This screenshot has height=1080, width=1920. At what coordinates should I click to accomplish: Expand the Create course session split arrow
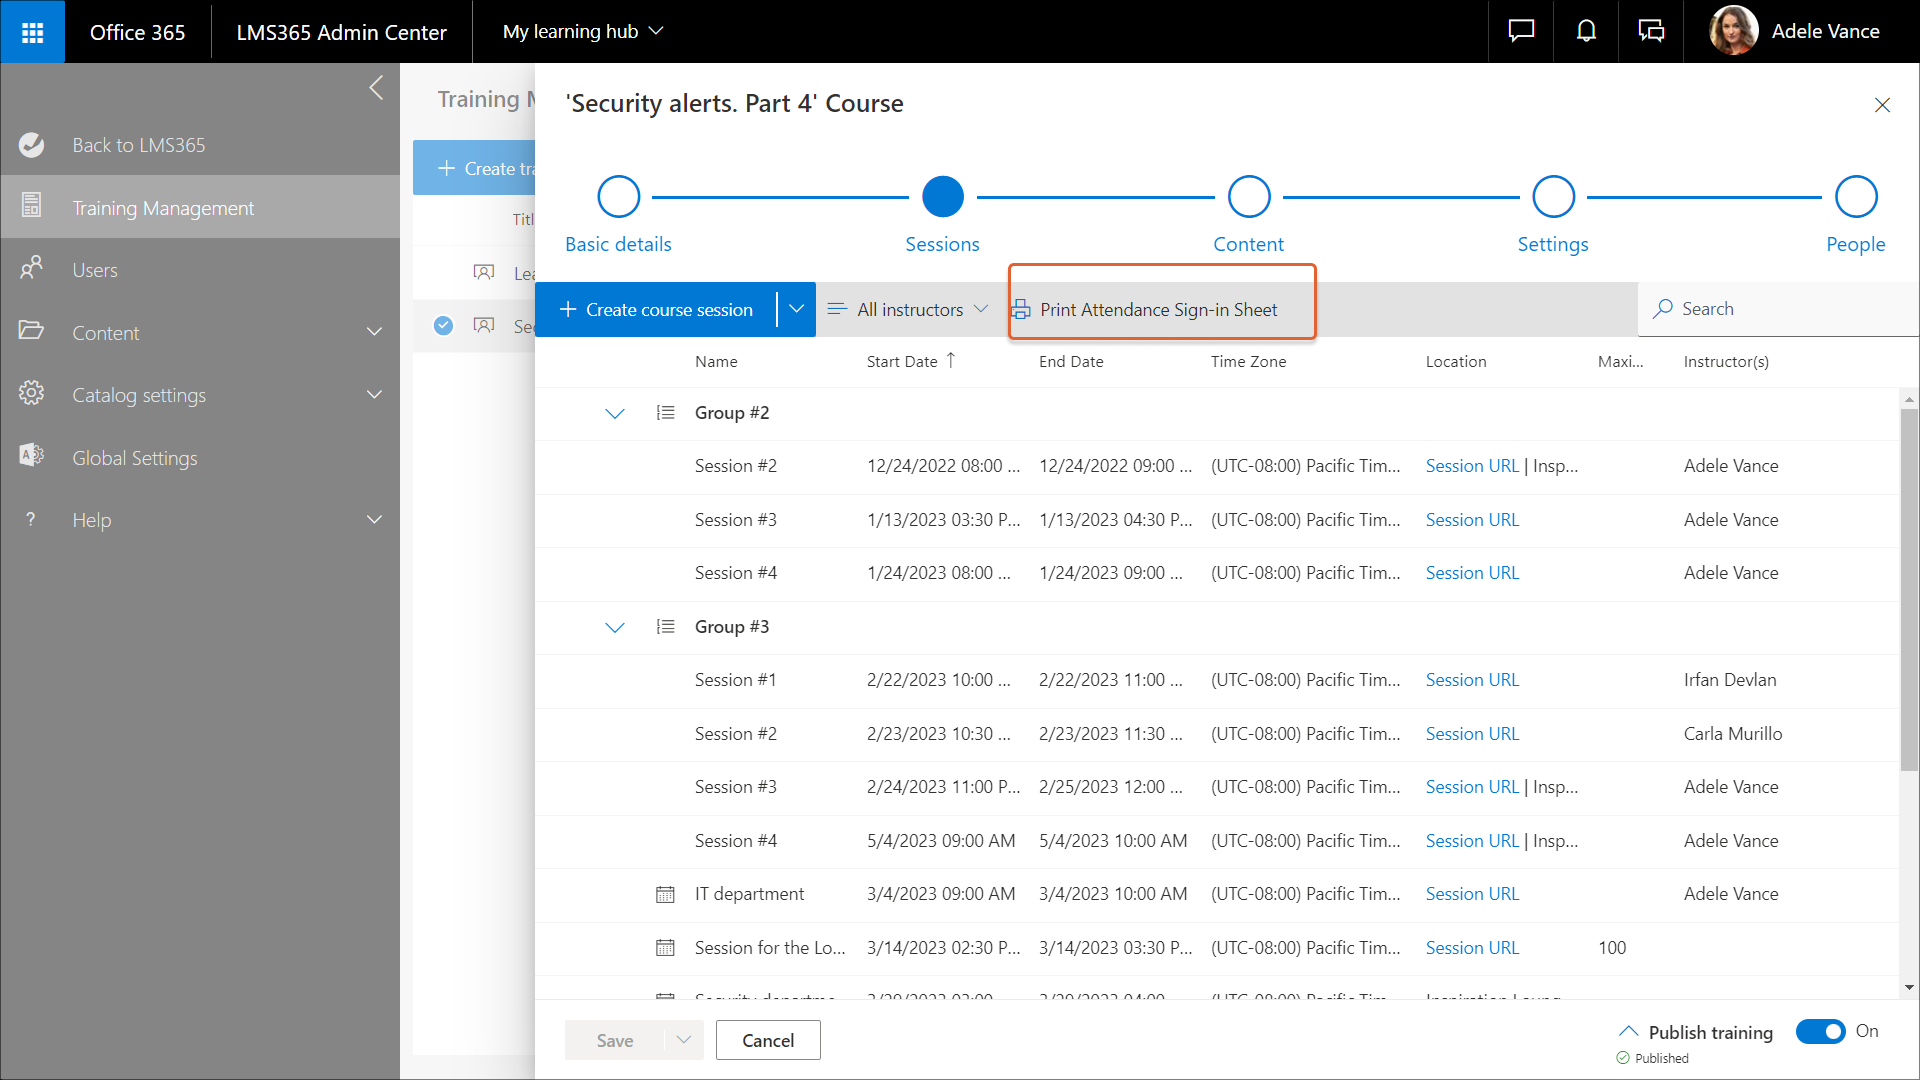[796, 310]
